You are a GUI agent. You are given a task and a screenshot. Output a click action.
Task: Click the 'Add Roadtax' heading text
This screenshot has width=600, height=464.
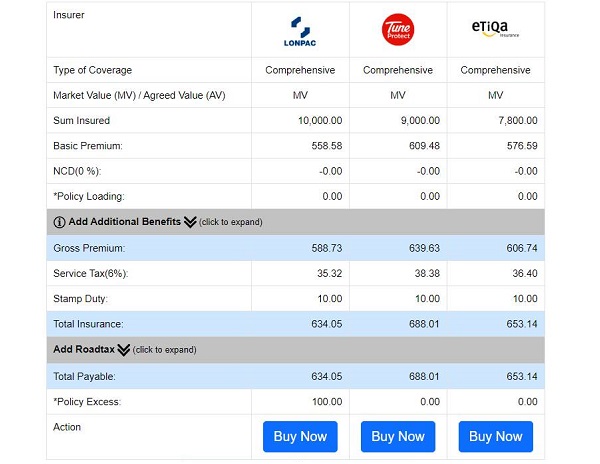(84, 350)
